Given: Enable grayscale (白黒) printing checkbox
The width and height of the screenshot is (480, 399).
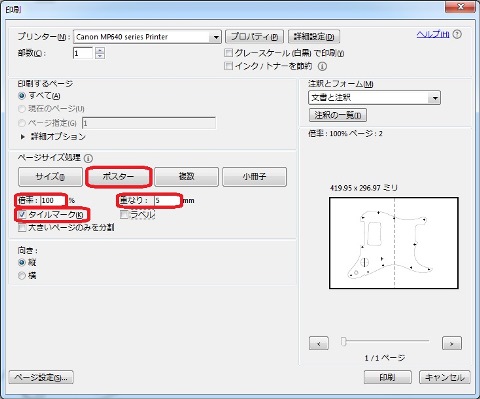Looking at the screenshot, I should pos(229,53).
